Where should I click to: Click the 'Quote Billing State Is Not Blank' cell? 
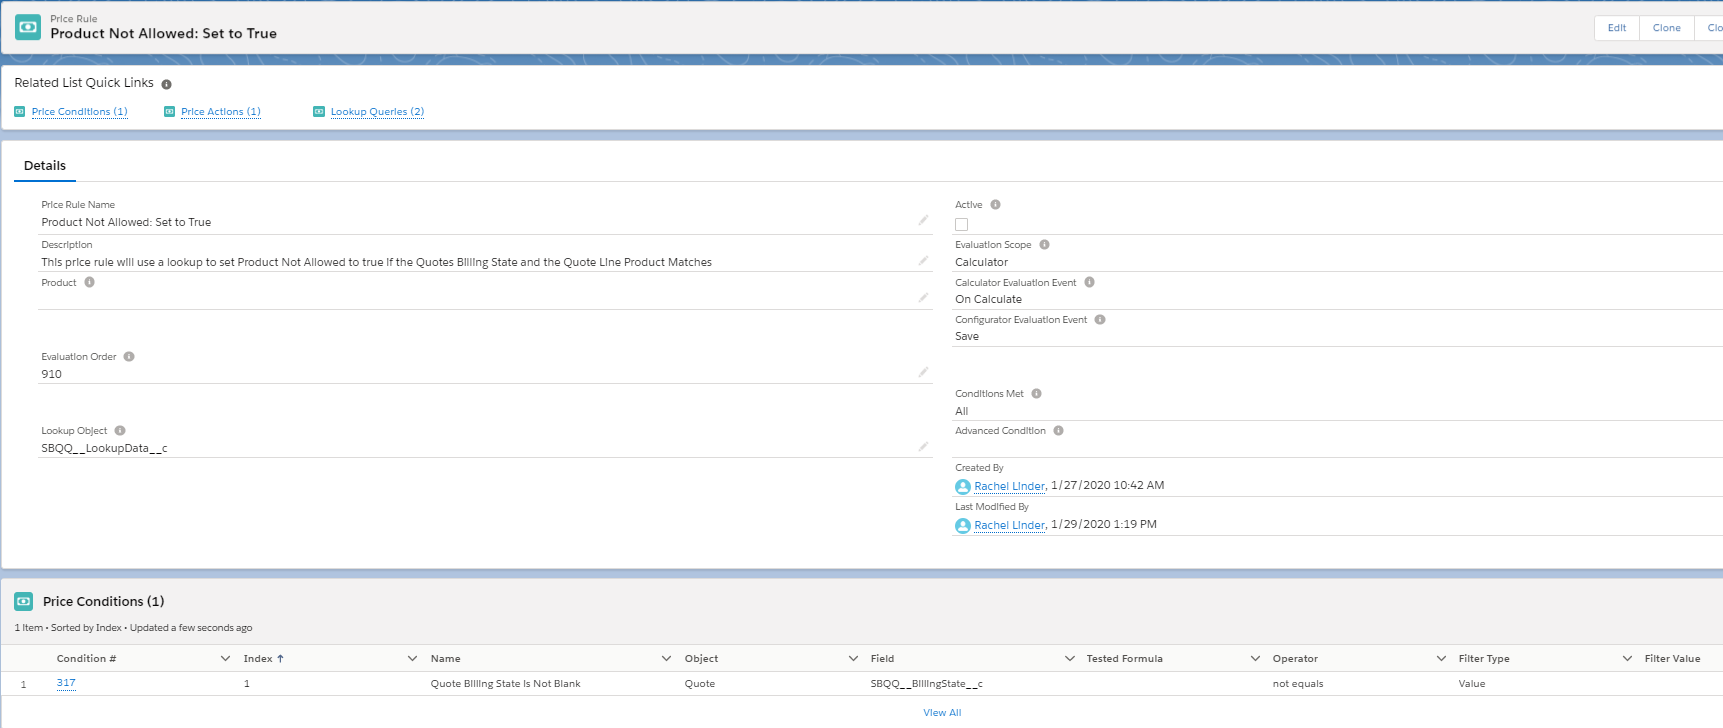506,684
